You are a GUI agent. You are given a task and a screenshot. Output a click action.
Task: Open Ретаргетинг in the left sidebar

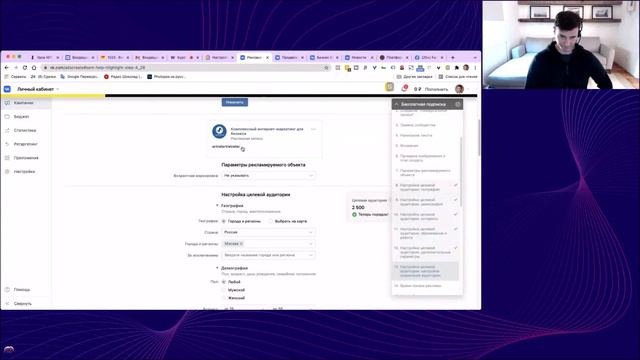click(x=26, y=144)
